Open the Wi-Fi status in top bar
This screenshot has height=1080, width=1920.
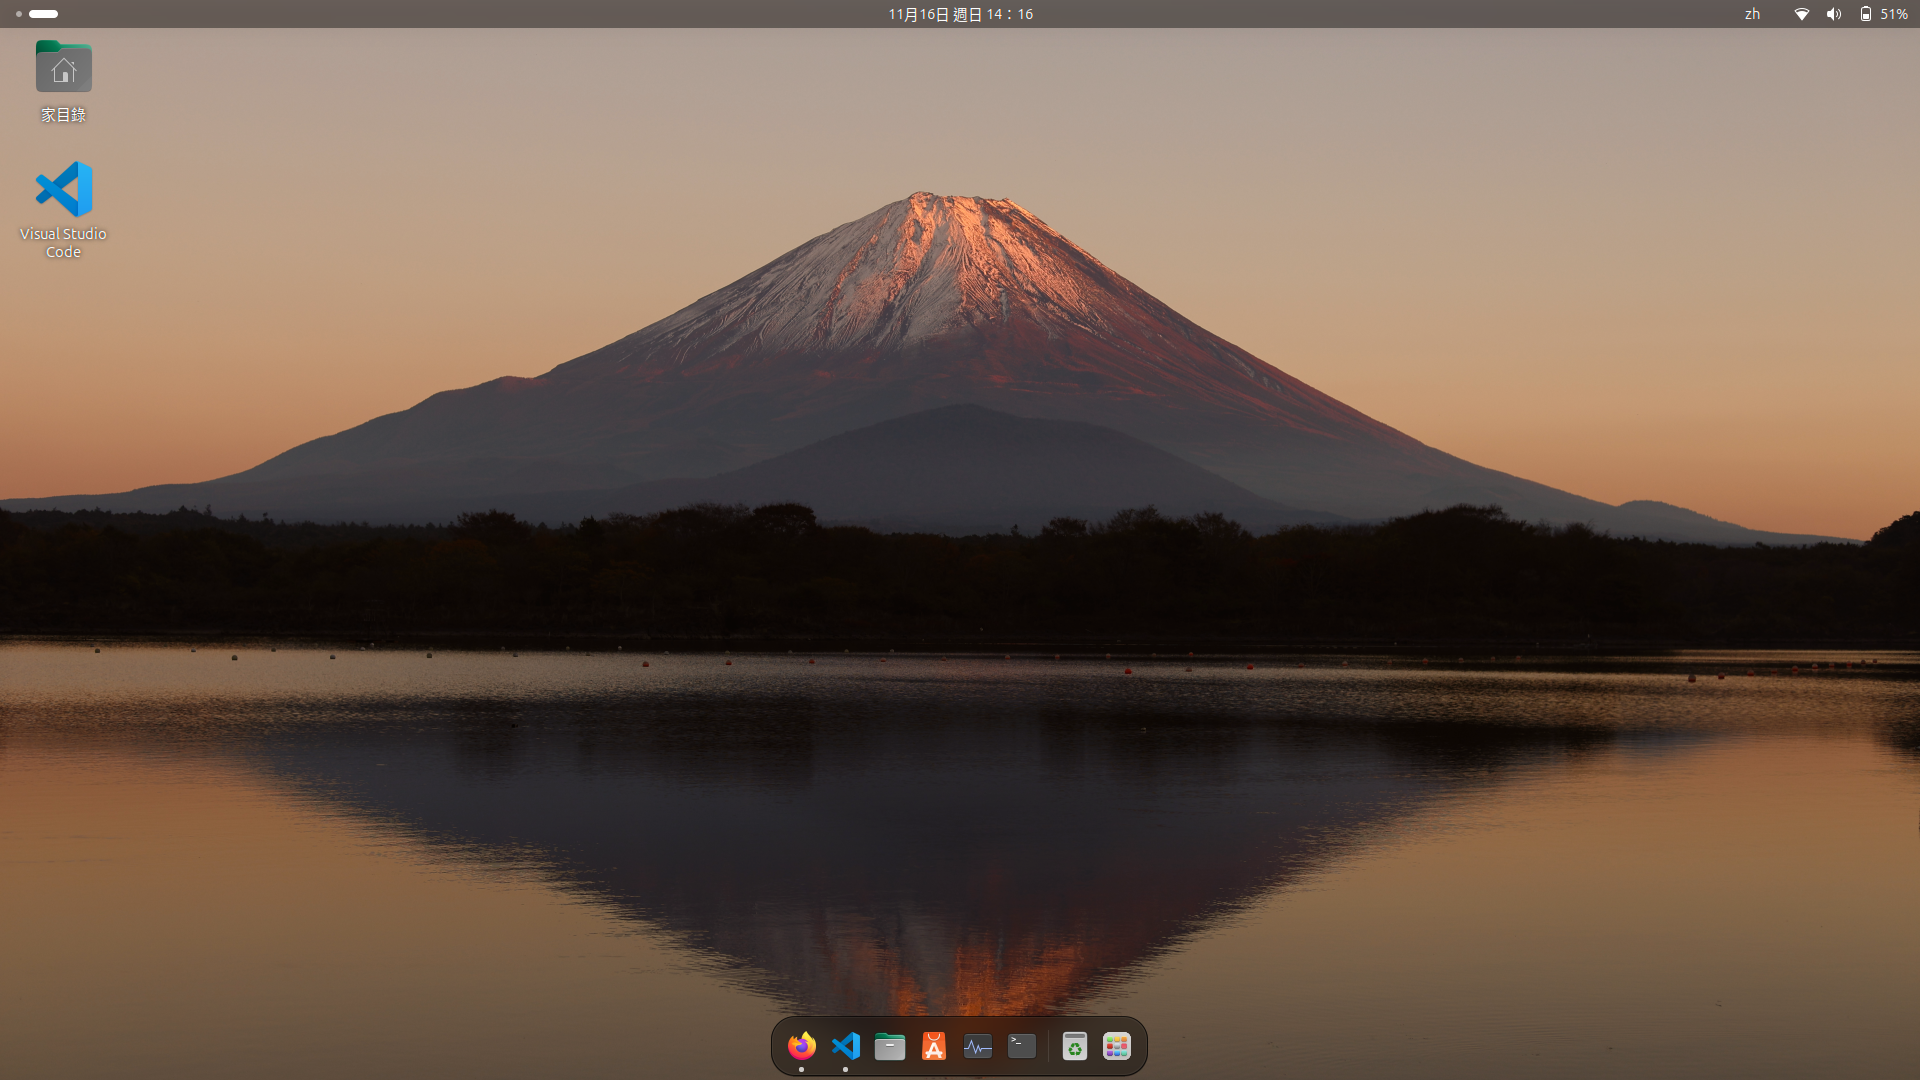point(1801,14)
